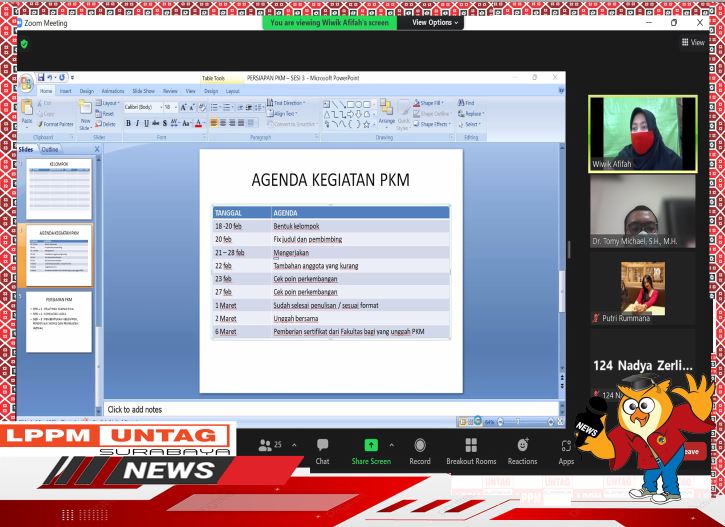This screenshot has height=527, width=725.
Task: Click Delete in the Slides group
Action: [106, 124]
